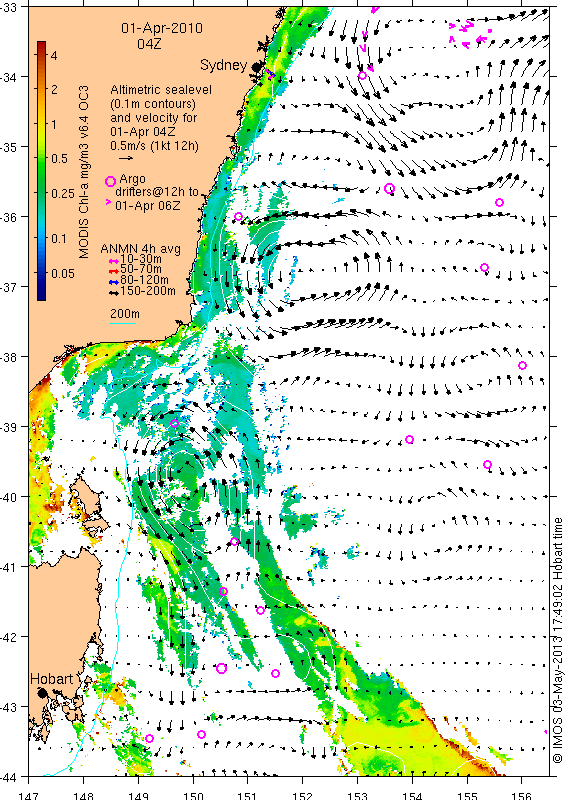Click the magenta drifter arrowhead legend symbol

point(108,203)
